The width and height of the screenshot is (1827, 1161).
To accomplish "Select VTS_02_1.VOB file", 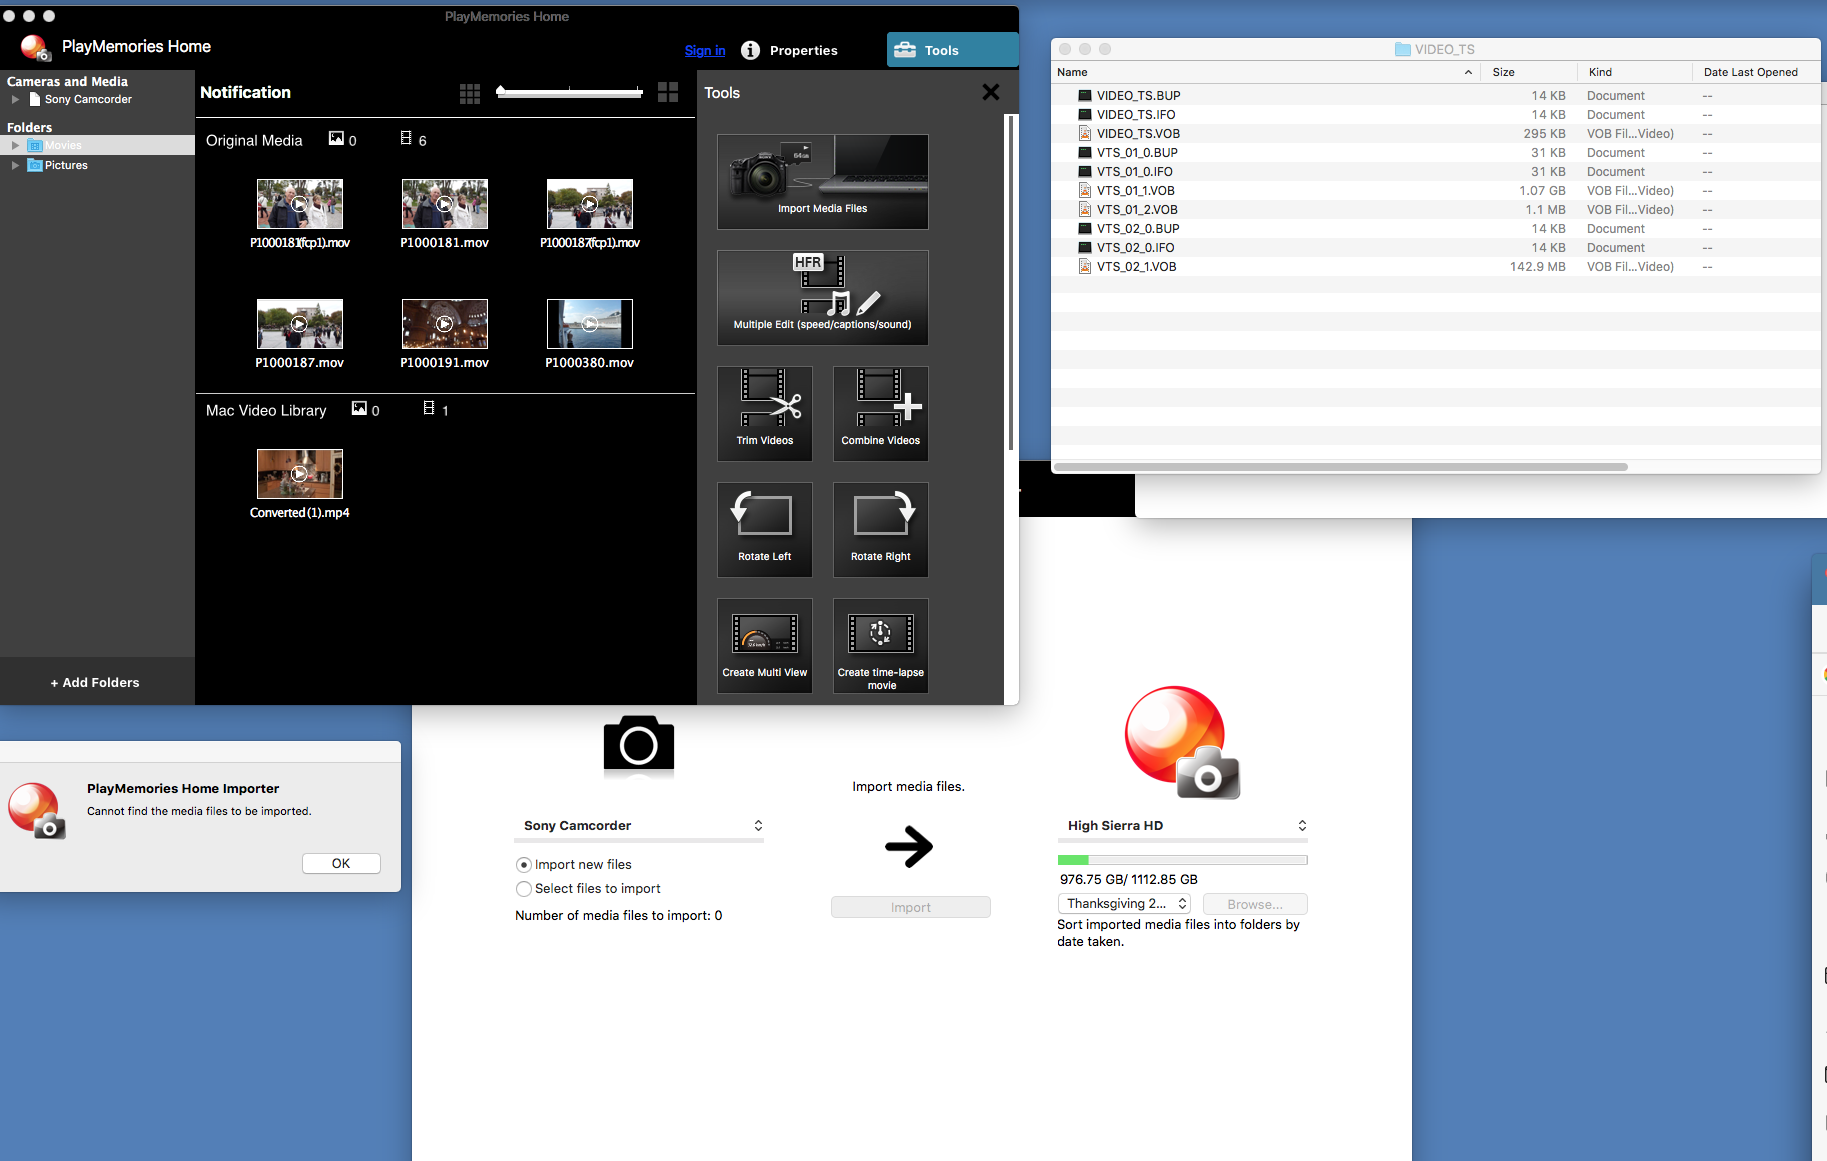I will [x=1436, y=267].
